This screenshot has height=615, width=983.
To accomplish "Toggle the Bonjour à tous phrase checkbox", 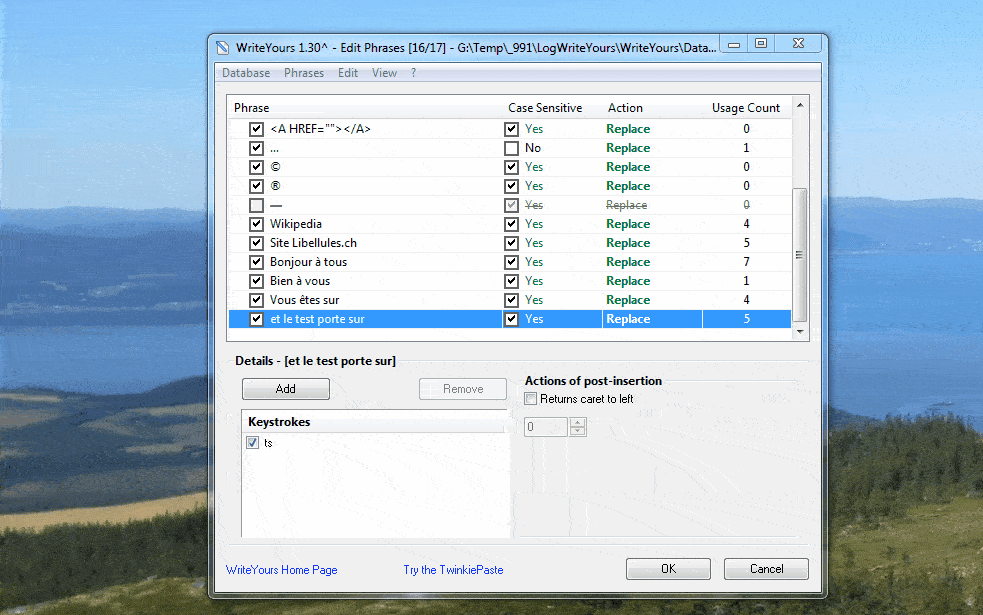I will point(256,262).
